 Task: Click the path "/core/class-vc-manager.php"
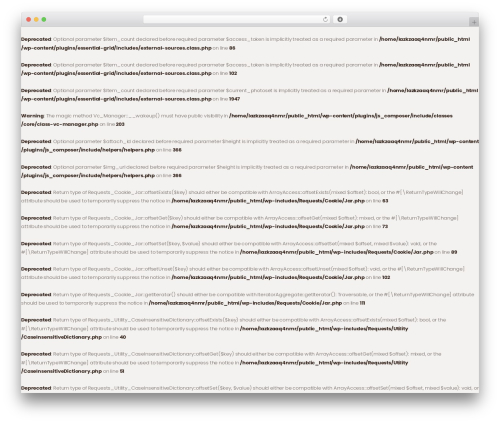(60, 124)
